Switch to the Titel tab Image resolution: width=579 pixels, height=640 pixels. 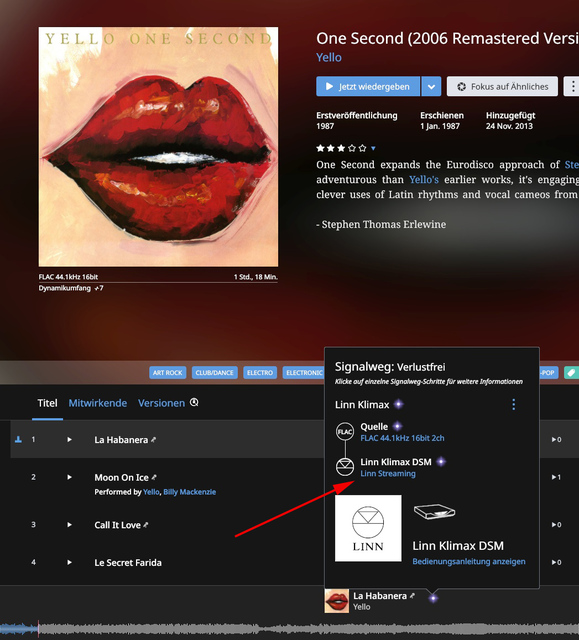(47, 403)
